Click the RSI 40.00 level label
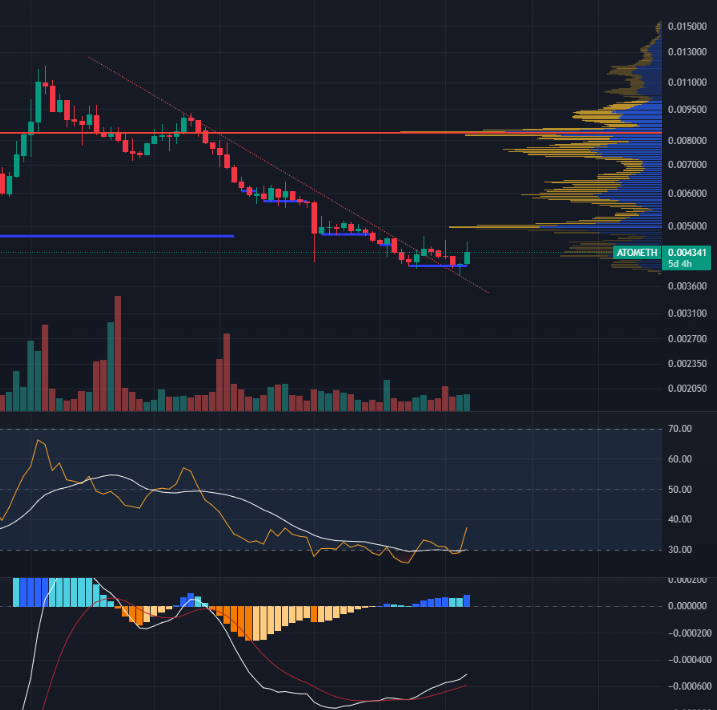This screenshot has width=717, height=710. pyautogui.click(x=680, y=519)
